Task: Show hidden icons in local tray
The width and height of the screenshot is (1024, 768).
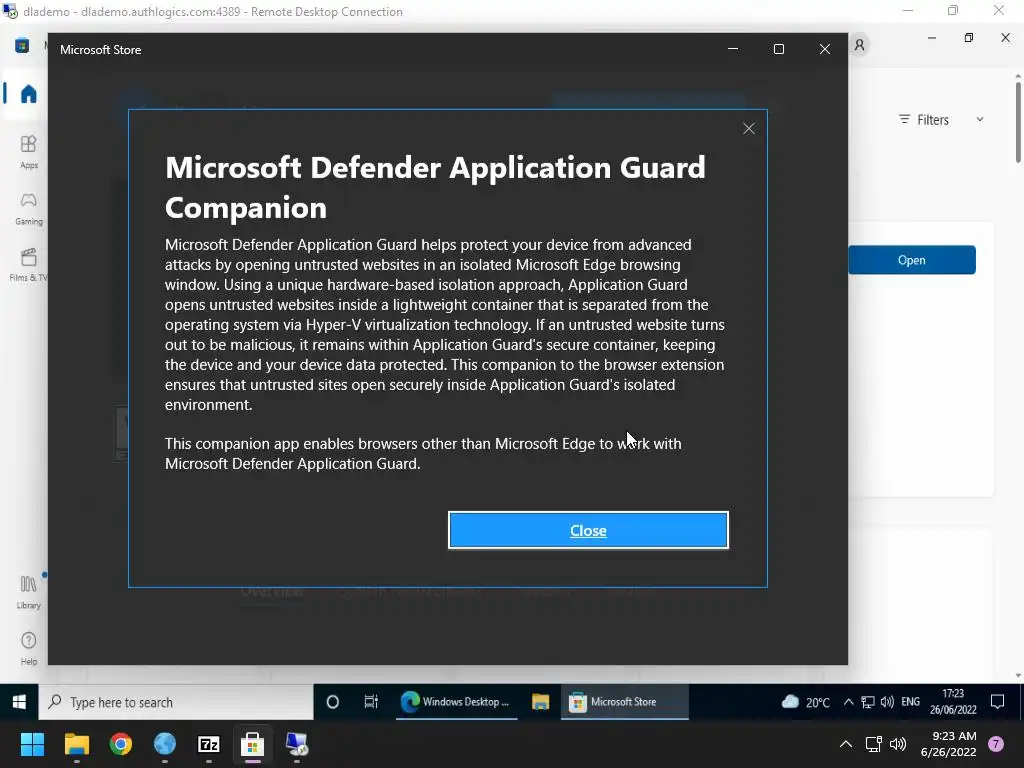Action: 846,744
